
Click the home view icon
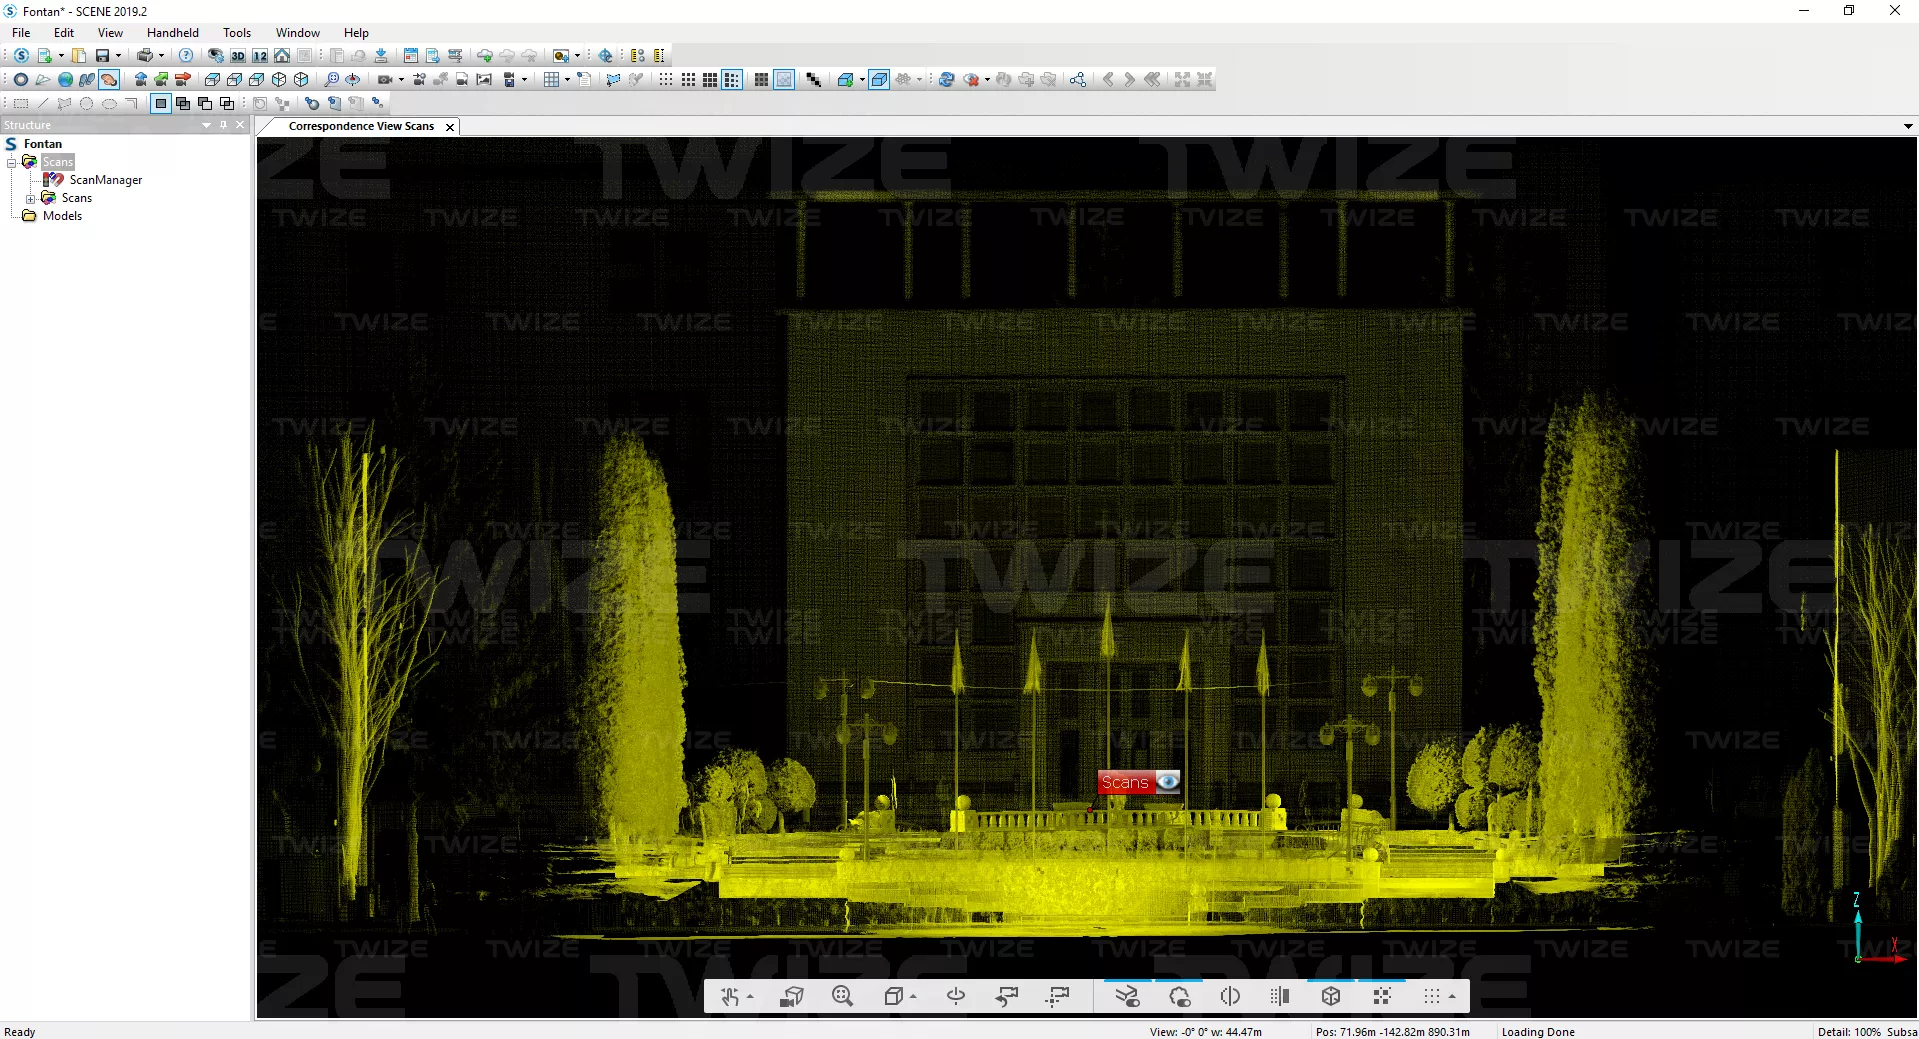click(282, 56)
